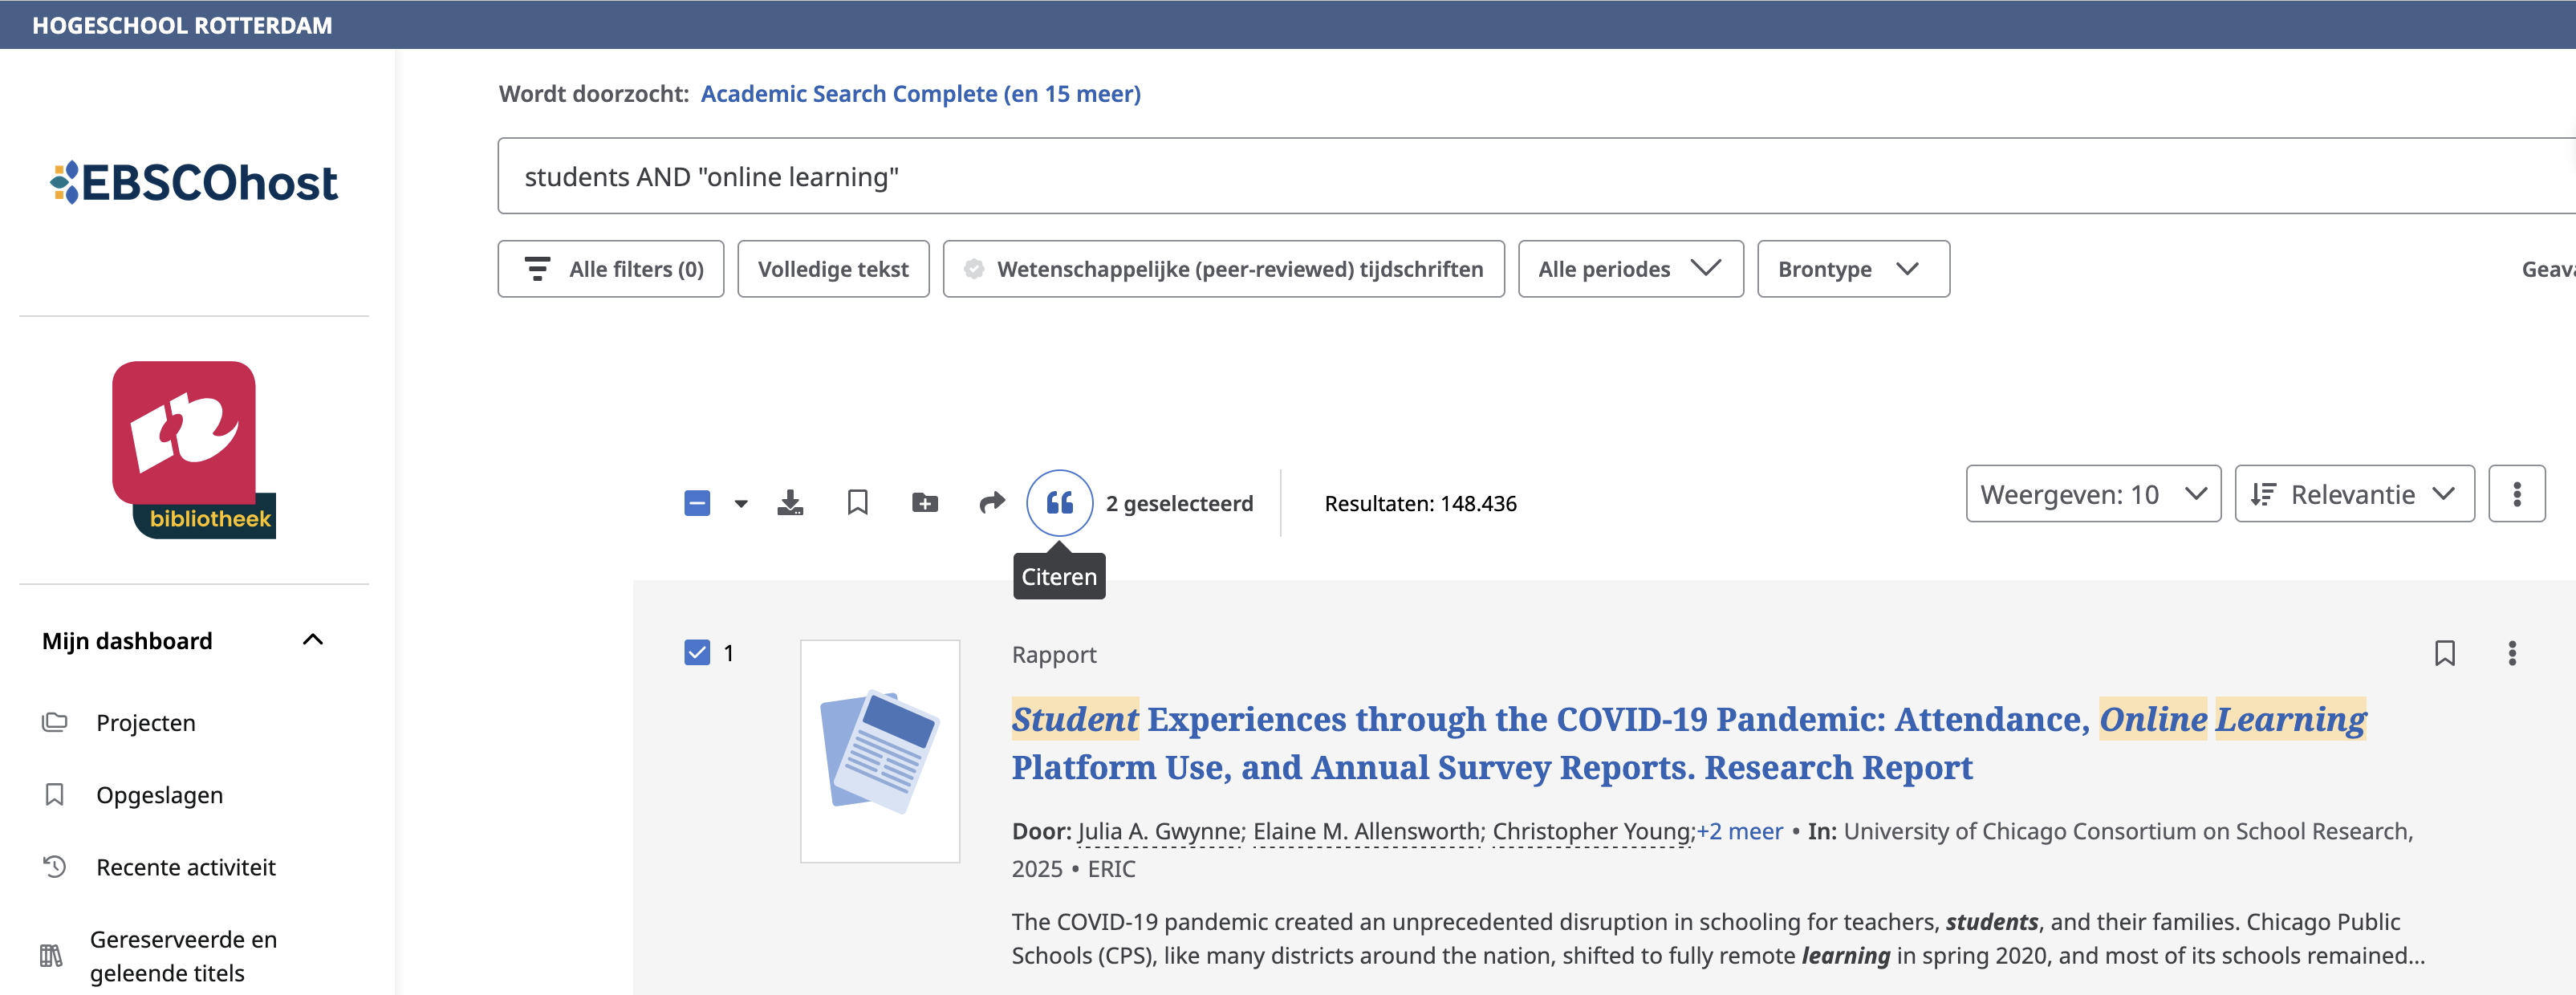Click author Elaine M. Allensworth
2576x995 pixels.
pyautogui.click(x=1365, y=831)
